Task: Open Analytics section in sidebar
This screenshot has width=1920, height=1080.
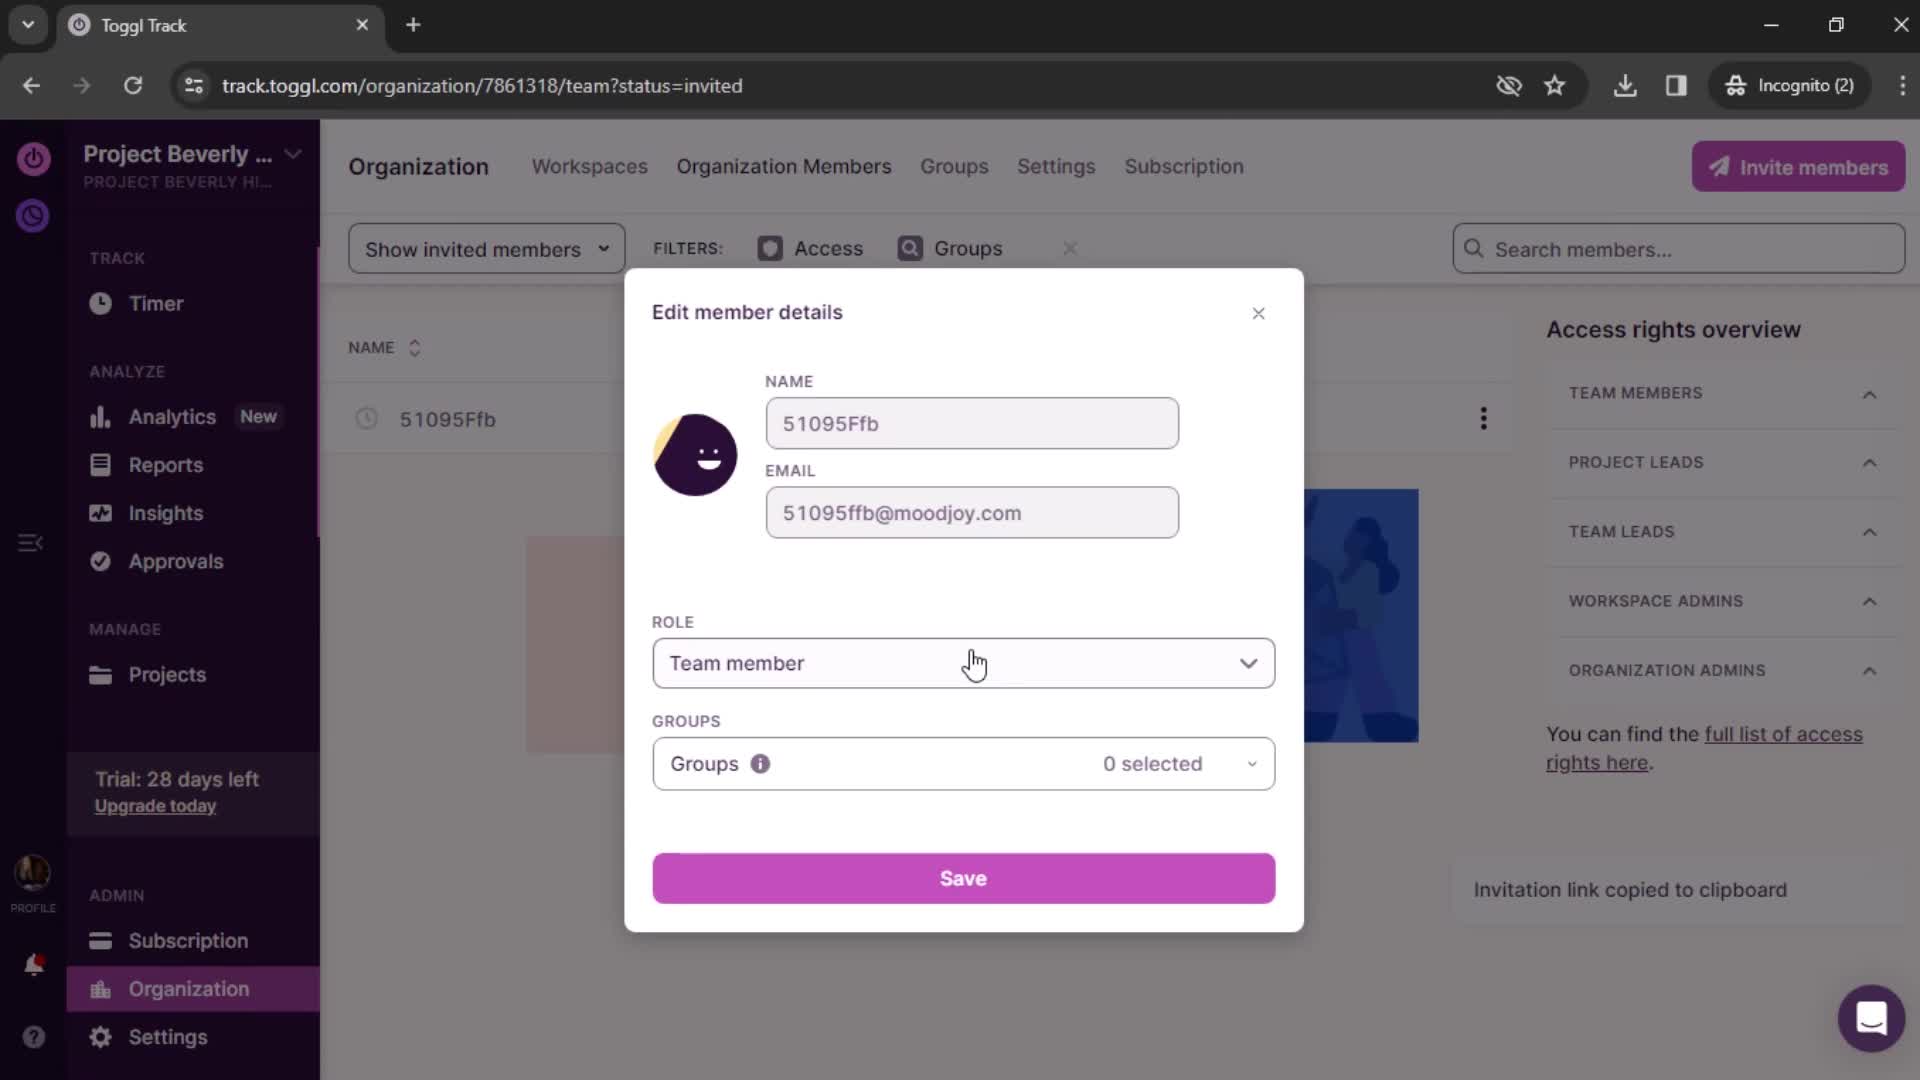Action: [171, 415]
